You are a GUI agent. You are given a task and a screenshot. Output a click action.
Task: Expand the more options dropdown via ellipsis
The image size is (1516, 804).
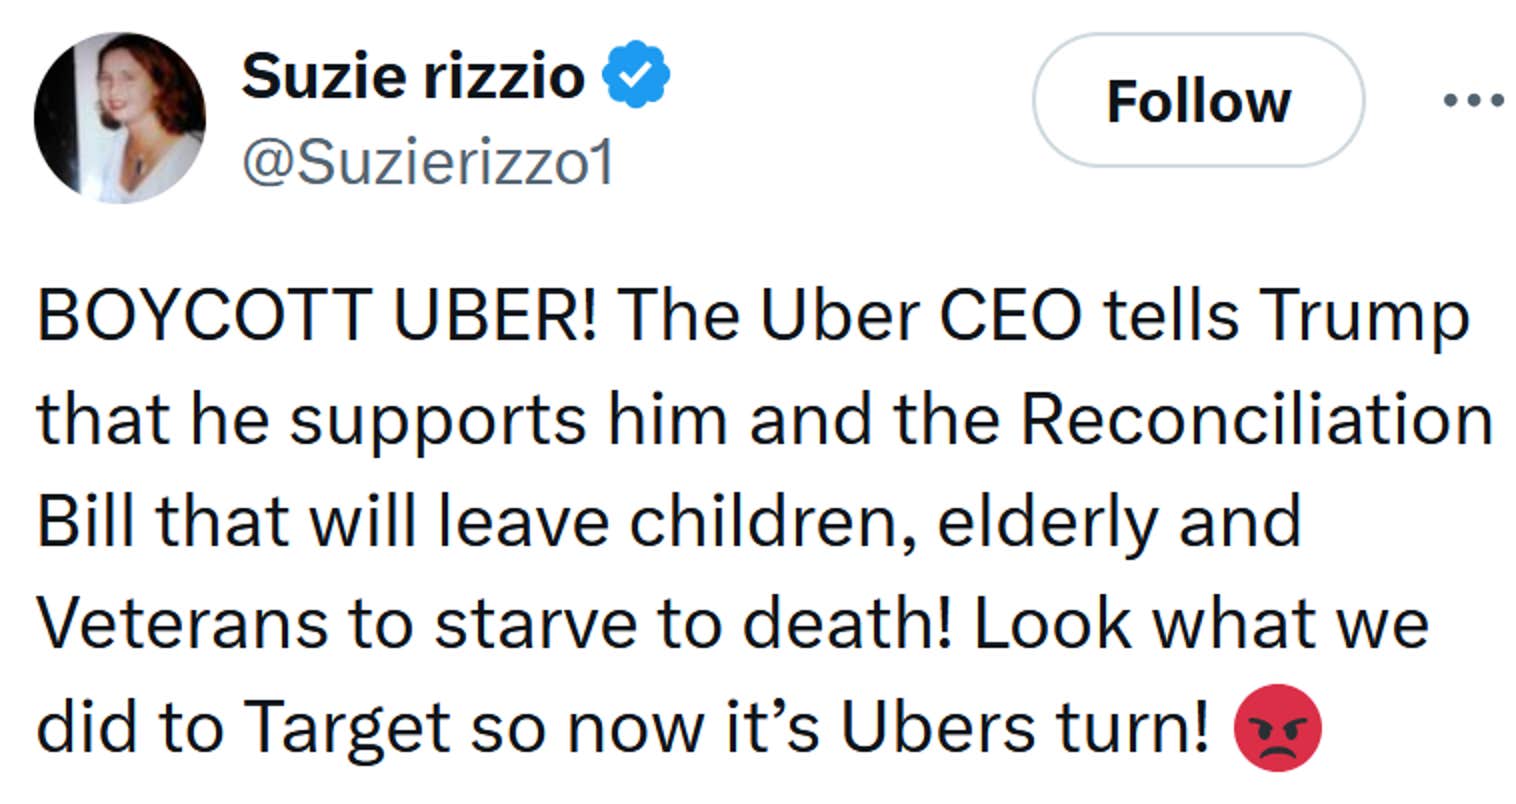coord(1472,98)
